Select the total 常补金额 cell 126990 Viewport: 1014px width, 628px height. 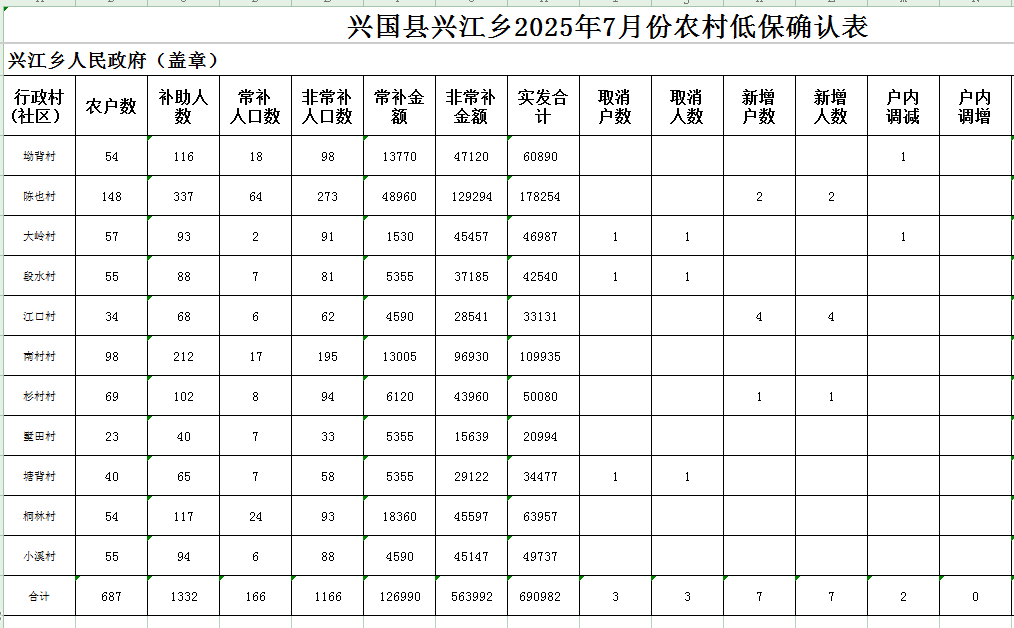point(399,597)
